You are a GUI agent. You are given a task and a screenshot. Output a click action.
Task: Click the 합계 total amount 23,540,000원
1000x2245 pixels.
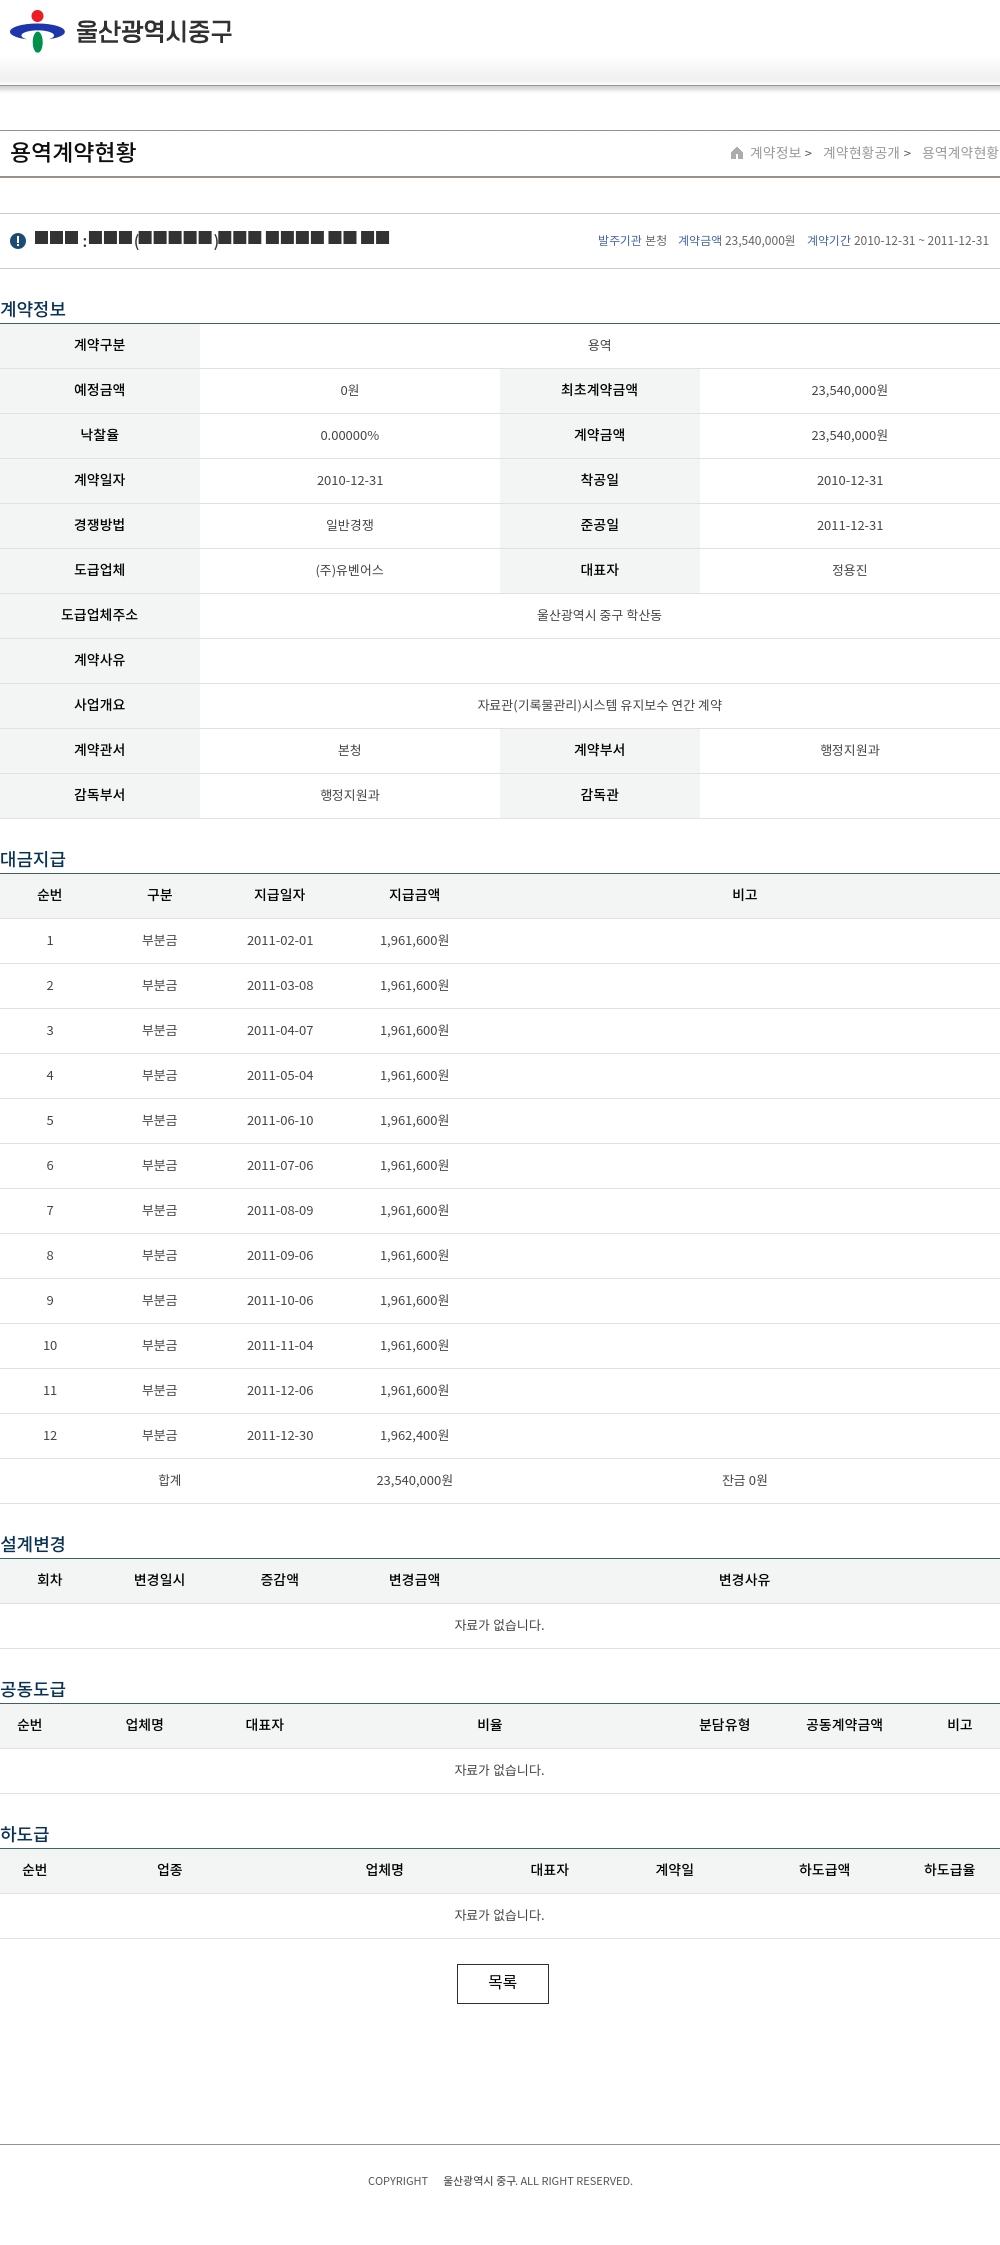pyautogui.click(x=414, y=1480)
